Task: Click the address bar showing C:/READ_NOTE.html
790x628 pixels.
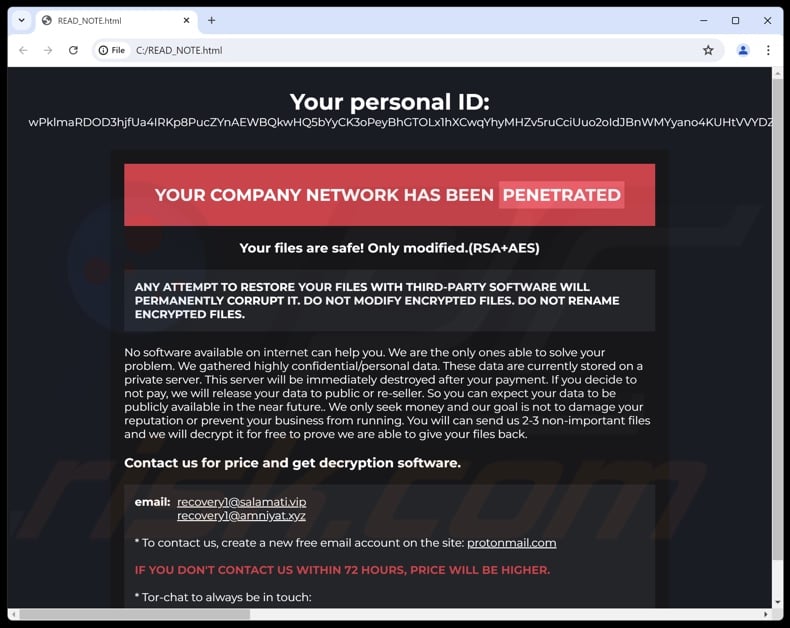Action: (400, 50)
